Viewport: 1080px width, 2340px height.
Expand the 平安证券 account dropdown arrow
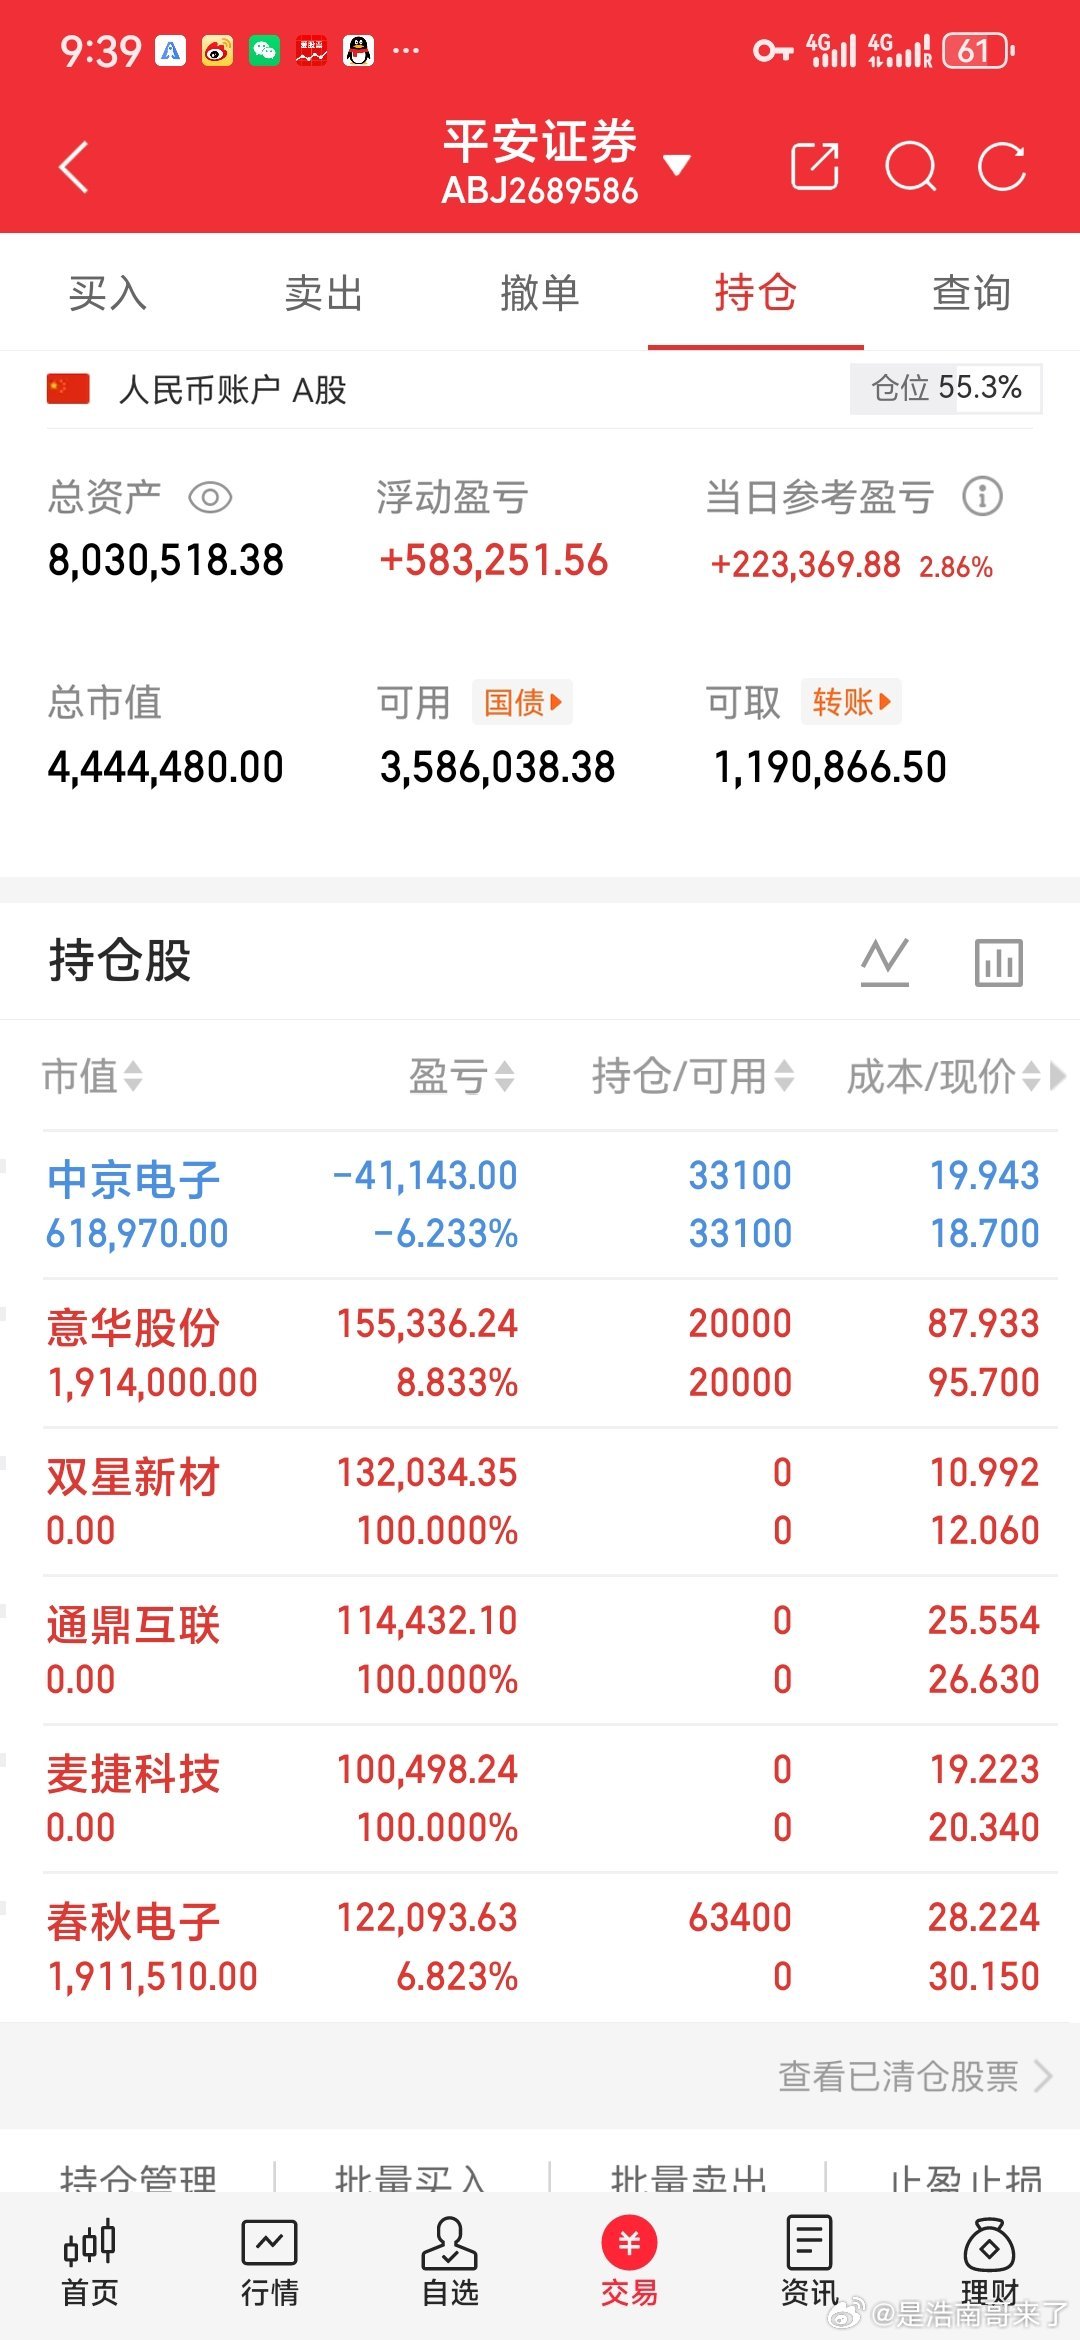coord(677,165)
